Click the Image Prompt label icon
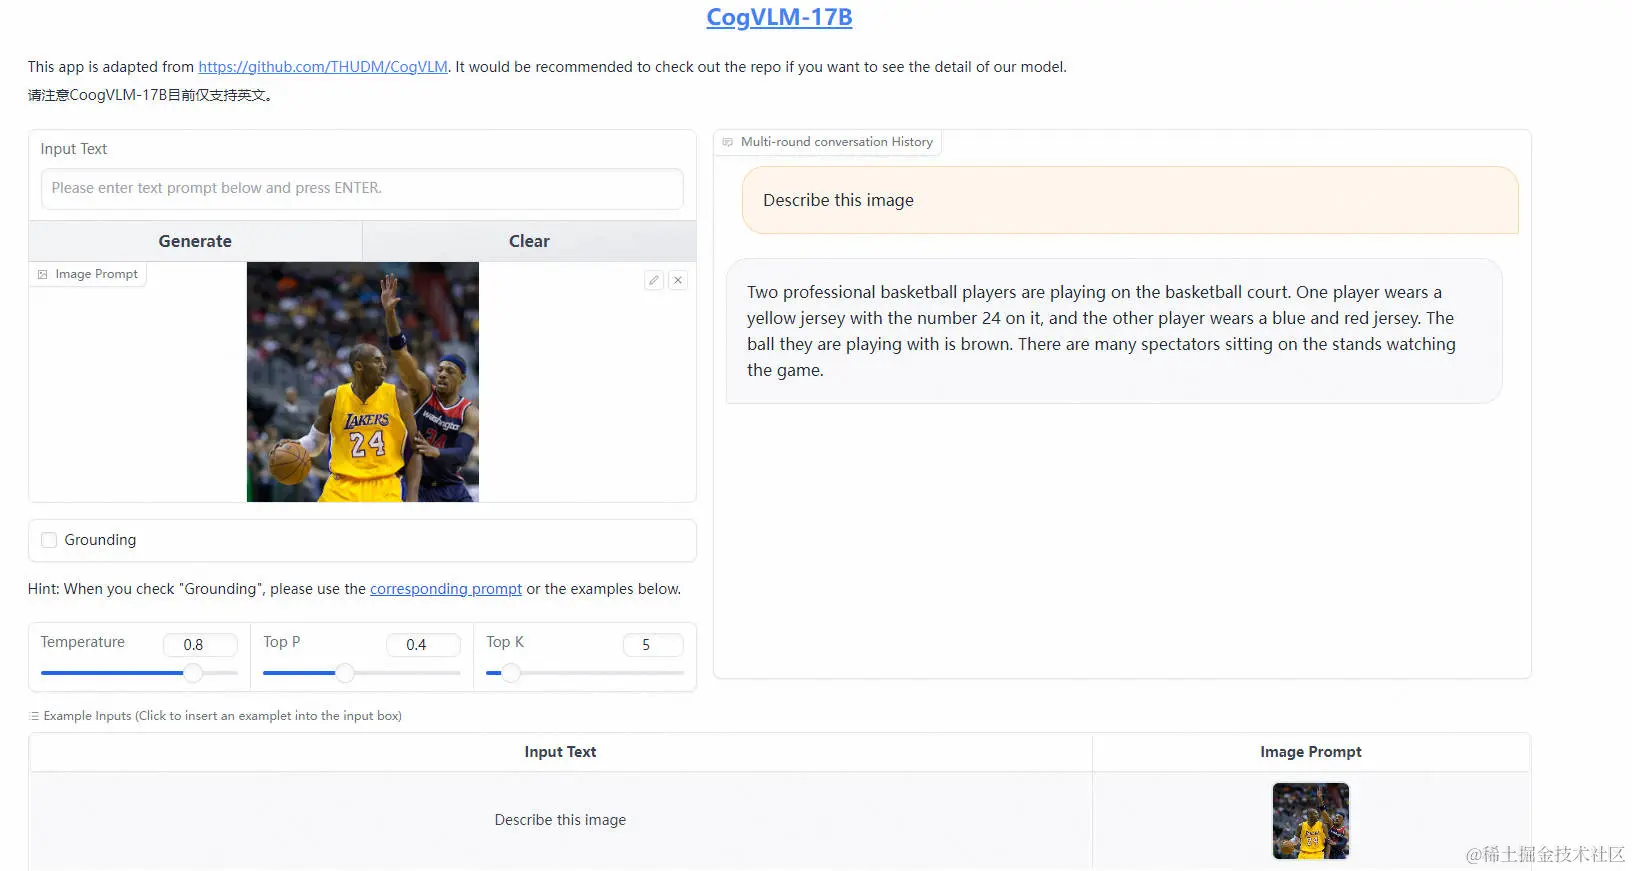Image resolution: width=1632 pixels, height=871 pixels. pos(43,274)
